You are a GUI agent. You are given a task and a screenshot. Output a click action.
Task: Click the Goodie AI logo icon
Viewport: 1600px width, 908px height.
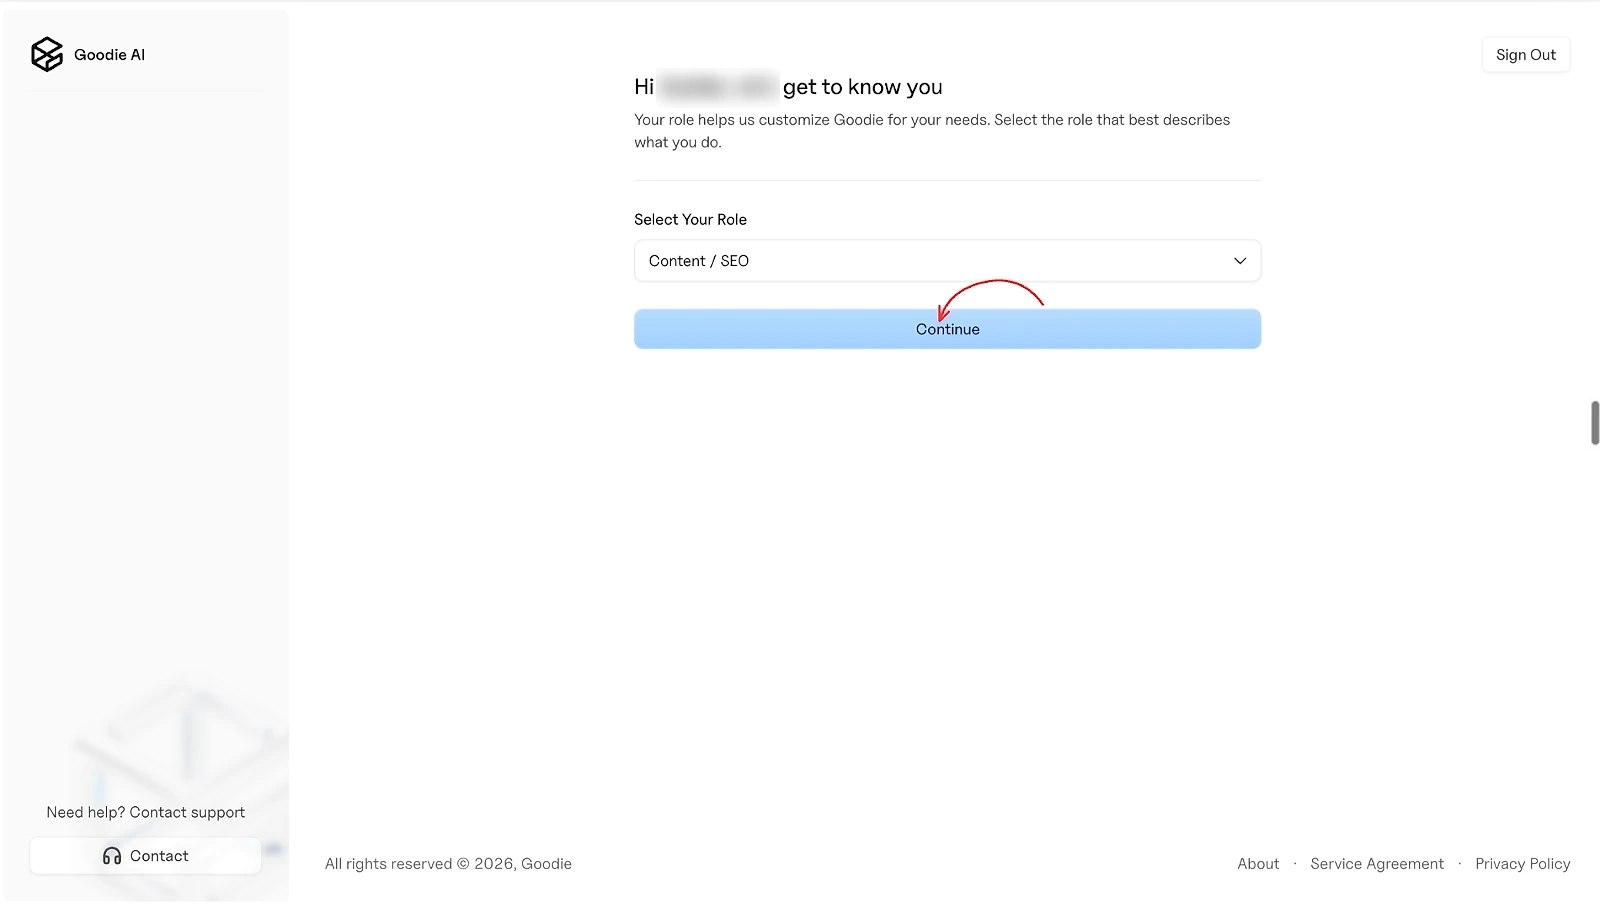tap(47, 55)
